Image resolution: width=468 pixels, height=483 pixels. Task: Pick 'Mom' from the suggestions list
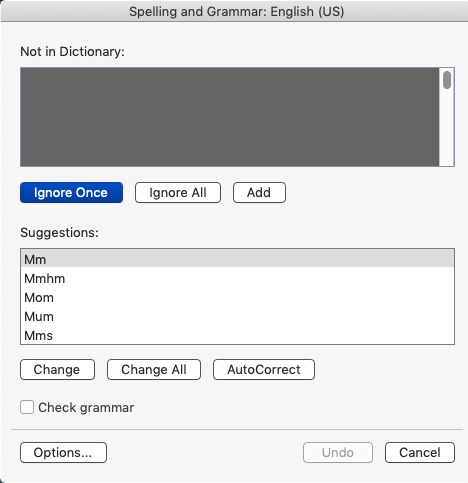click(x=237, y=297)
